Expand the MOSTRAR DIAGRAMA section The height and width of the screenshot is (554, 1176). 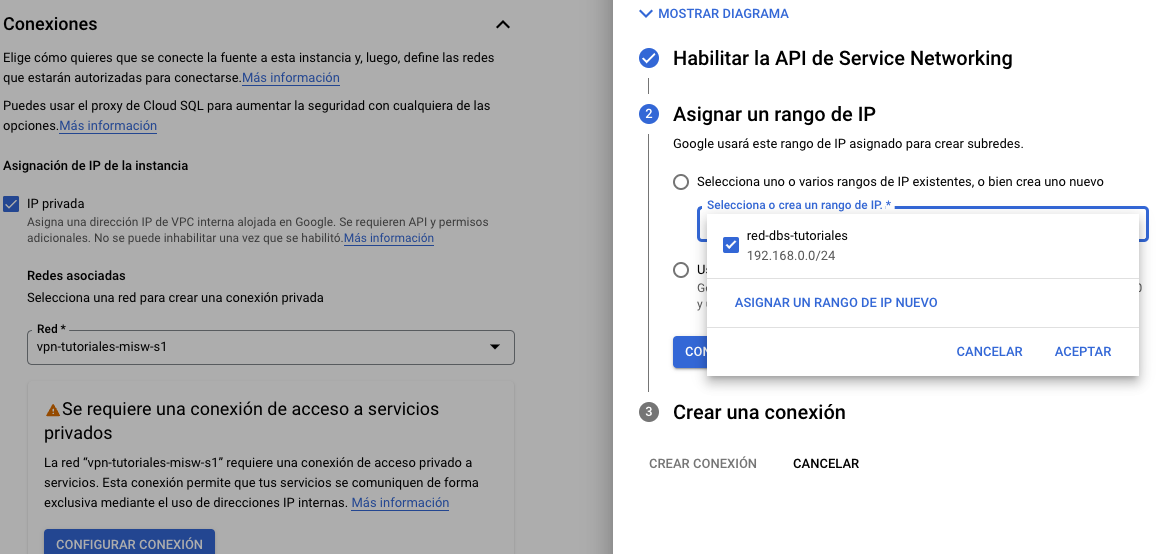point(713,14)
